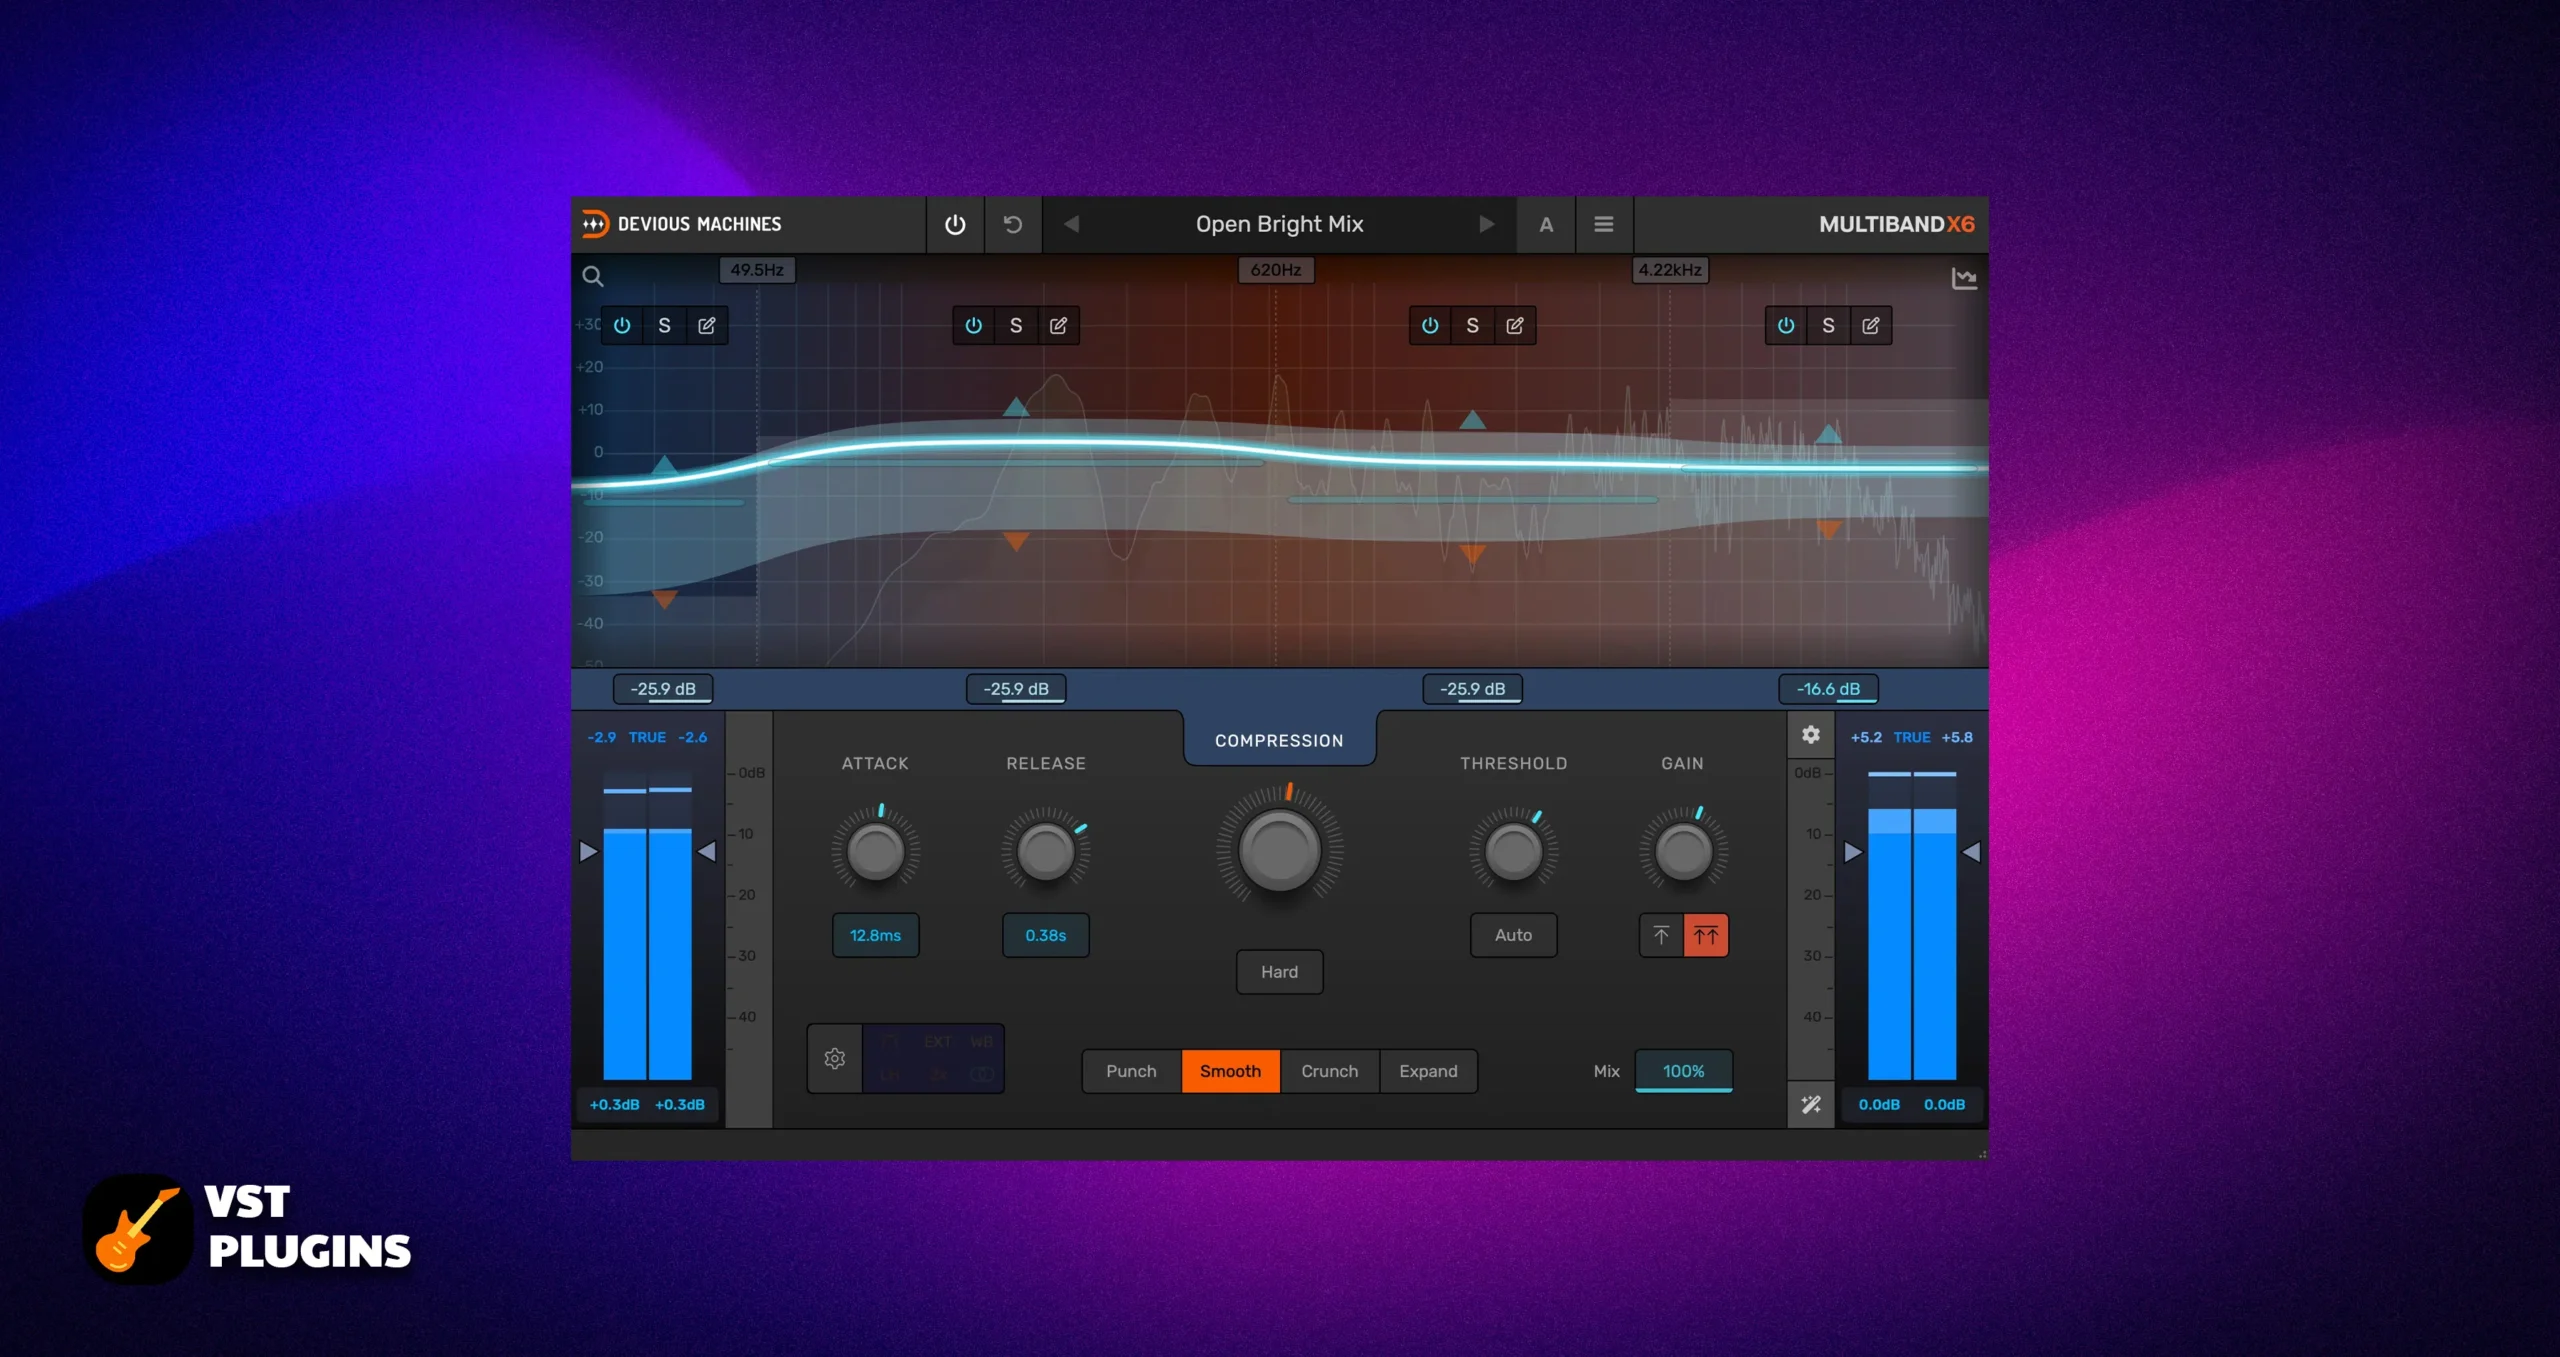Image resolution: width=2560 pixels, height=1357 pixels.
Task: Click the Mix 100% value field
Action: (1683, 1072)
